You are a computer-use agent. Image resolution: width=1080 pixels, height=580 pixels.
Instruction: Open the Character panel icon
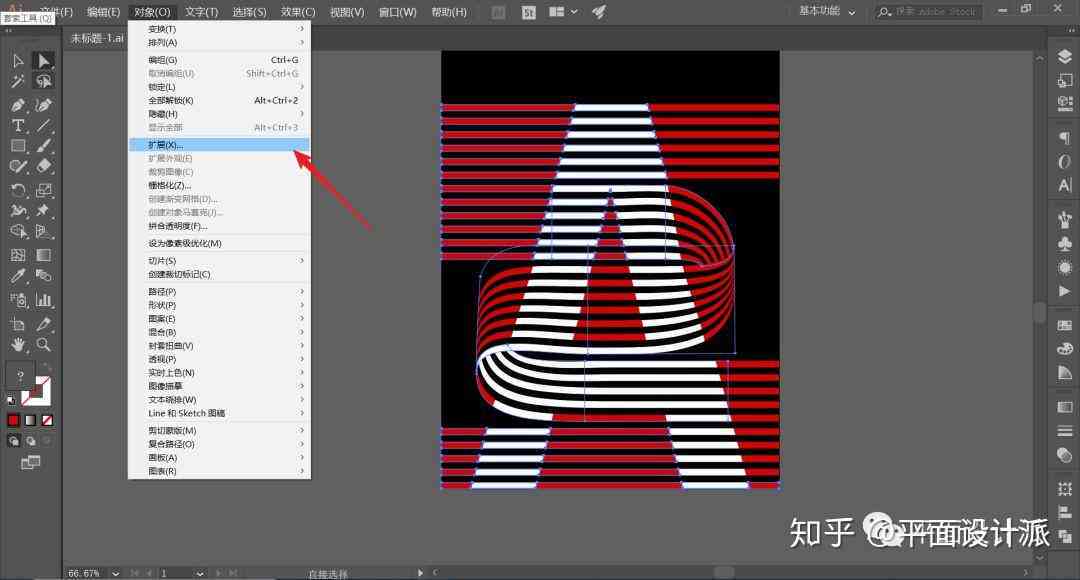pyautogui.click(x=1064, y=185)
